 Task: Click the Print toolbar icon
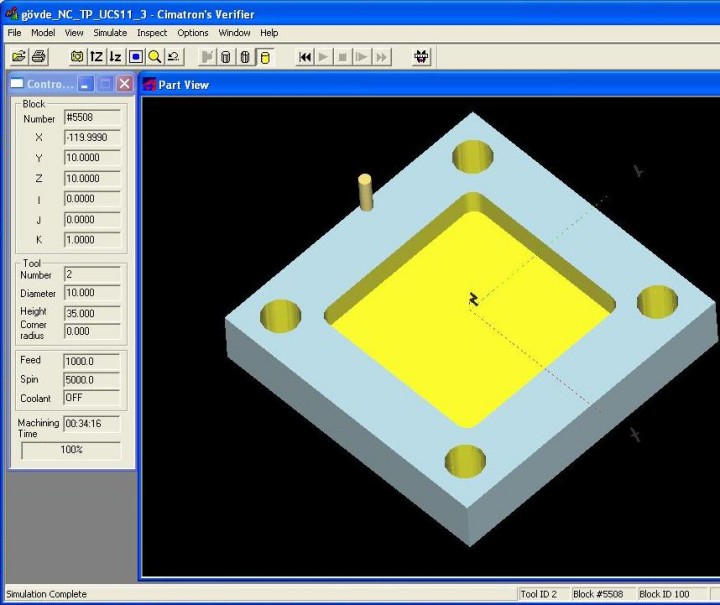pos(38,57)
